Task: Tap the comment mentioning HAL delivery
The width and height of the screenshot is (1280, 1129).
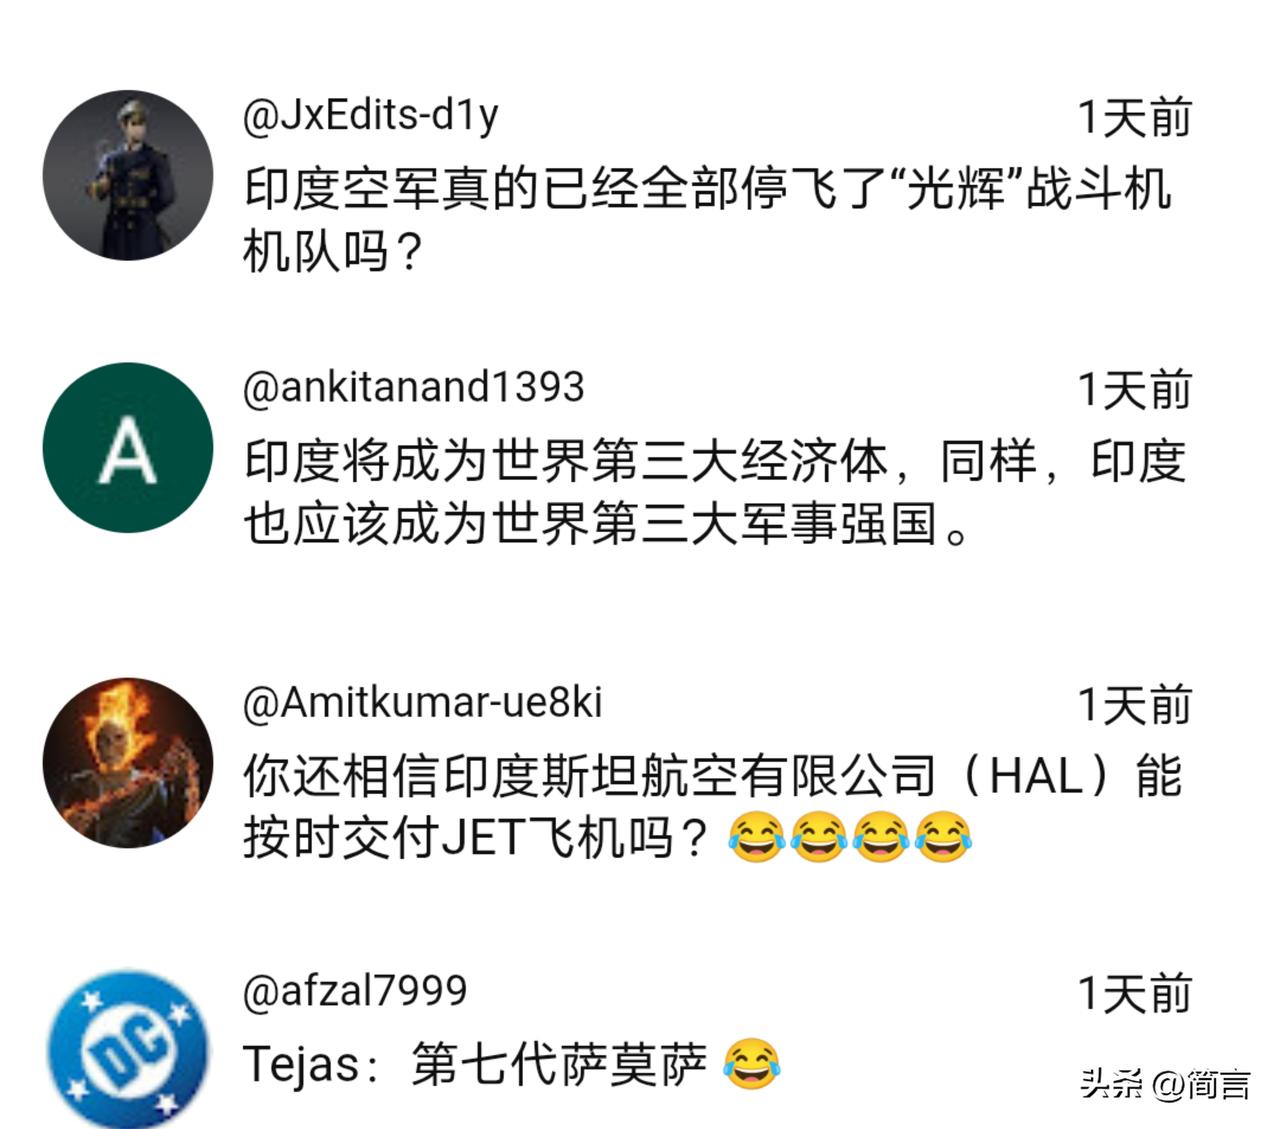Action: click(713, 807)
